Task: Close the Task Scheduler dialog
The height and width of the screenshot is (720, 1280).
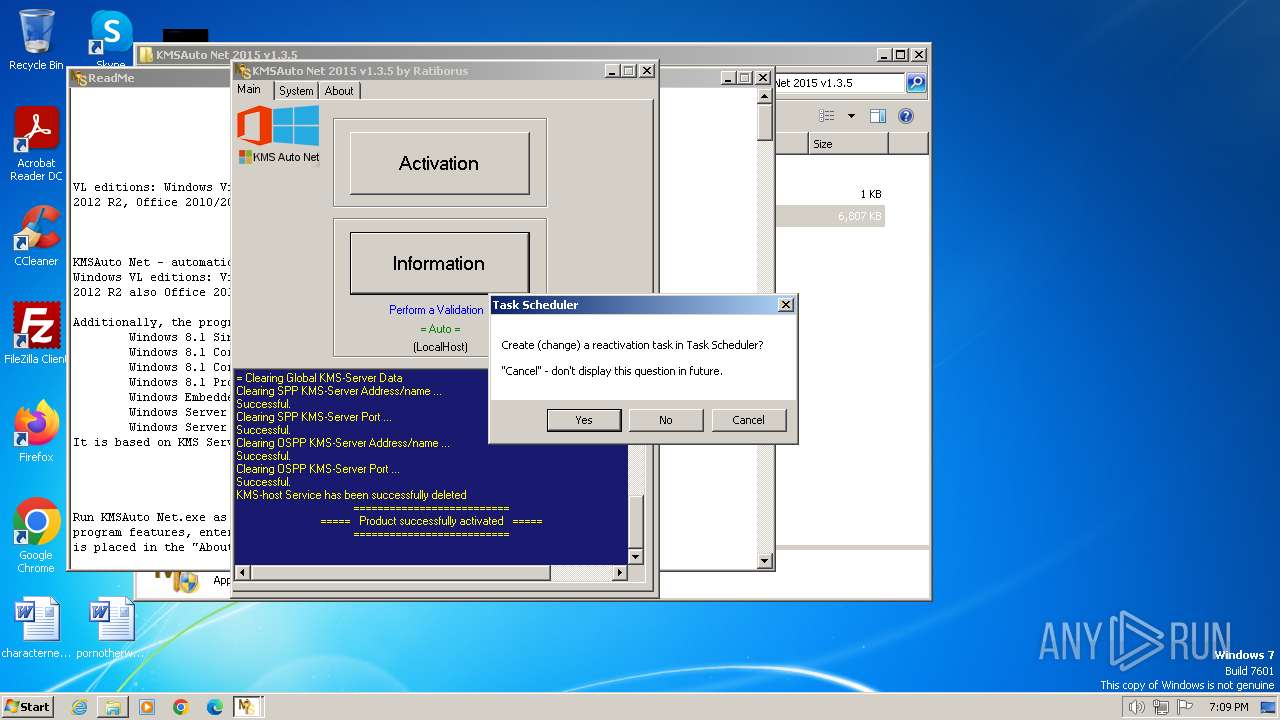Action: pyautogui.click(x=785, y=305)
